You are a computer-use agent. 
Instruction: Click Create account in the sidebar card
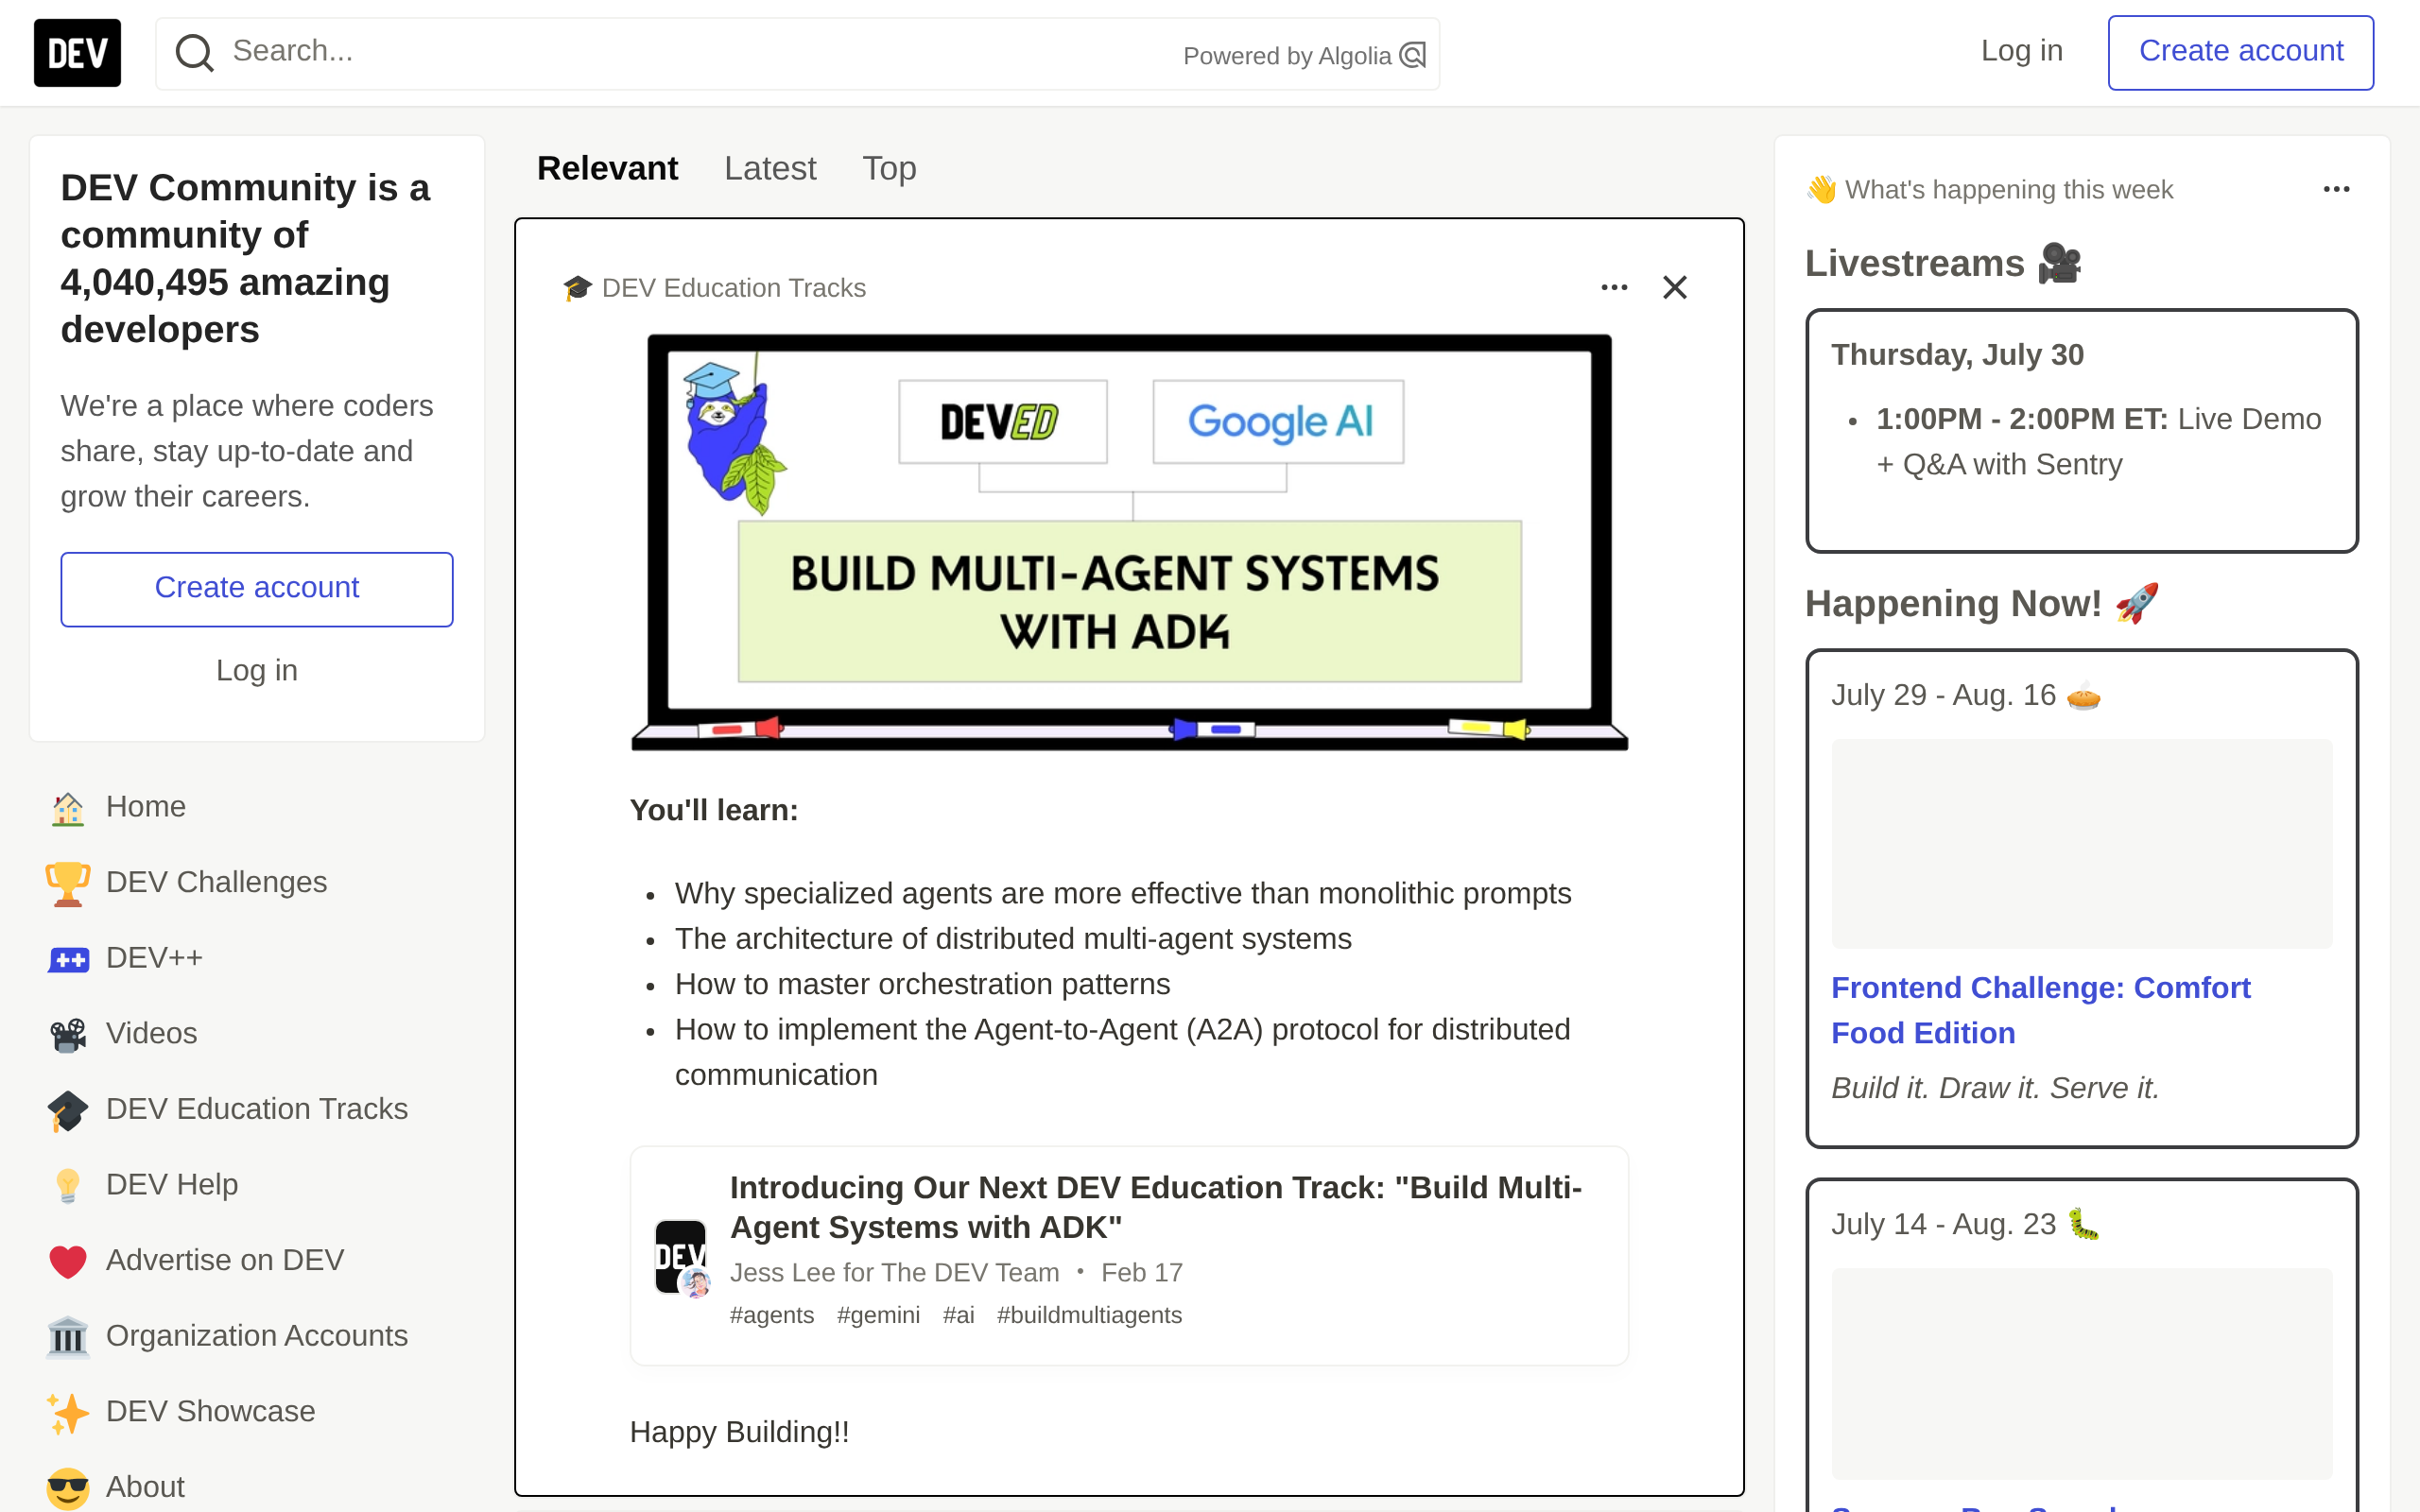pos(257,589)
